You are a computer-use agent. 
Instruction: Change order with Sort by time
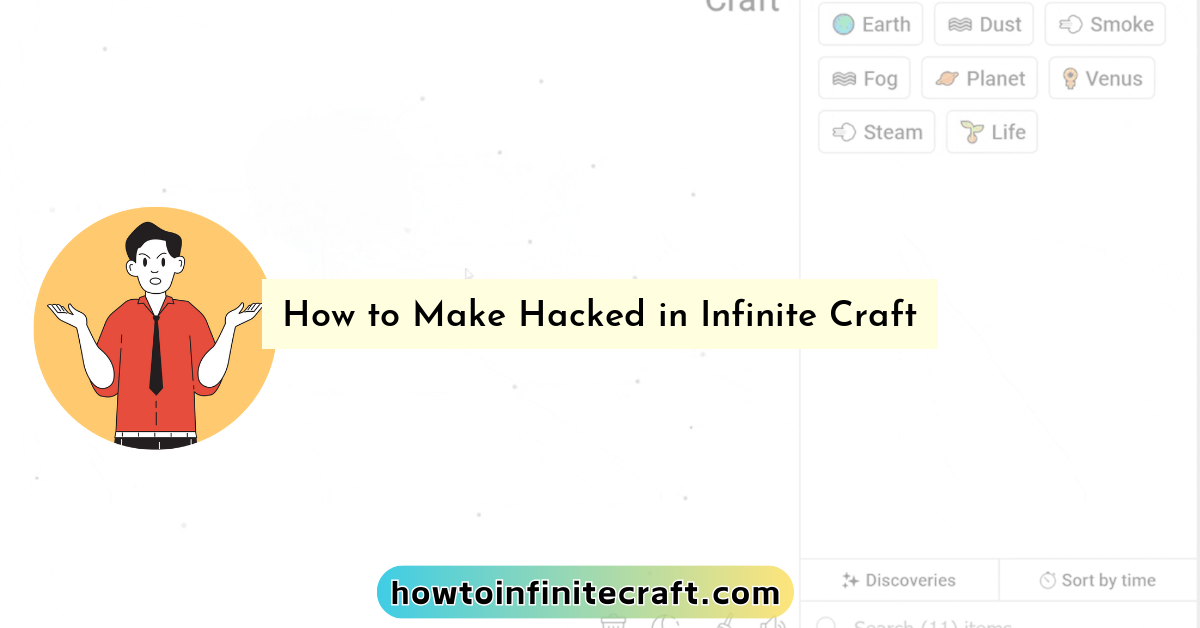(x=1098, y=580)
